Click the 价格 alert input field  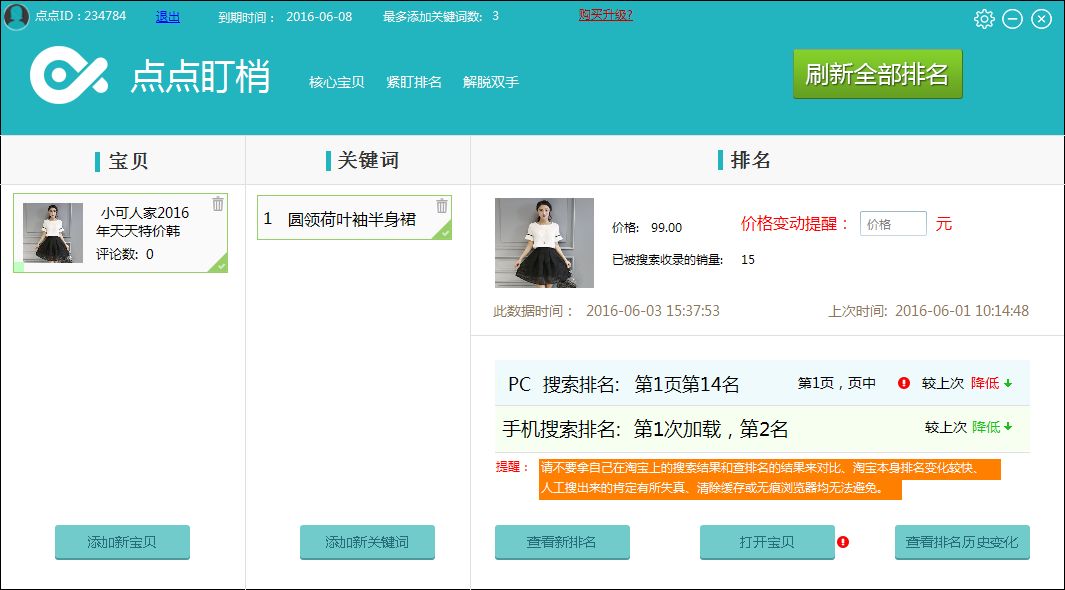[x=892, y=224]
